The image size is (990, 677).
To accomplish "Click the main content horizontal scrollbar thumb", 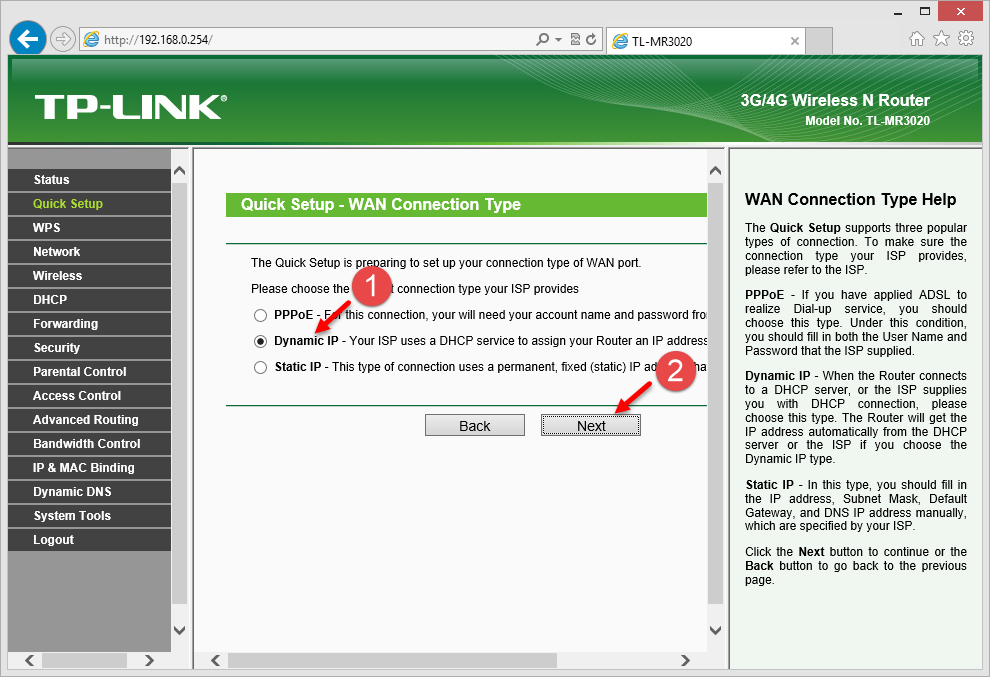I will [392, 661].
